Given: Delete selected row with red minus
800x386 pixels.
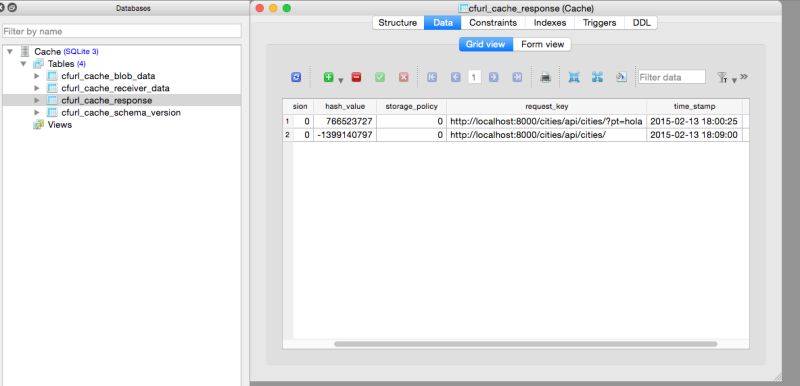Looking at the screenshot, I should 356,77.
